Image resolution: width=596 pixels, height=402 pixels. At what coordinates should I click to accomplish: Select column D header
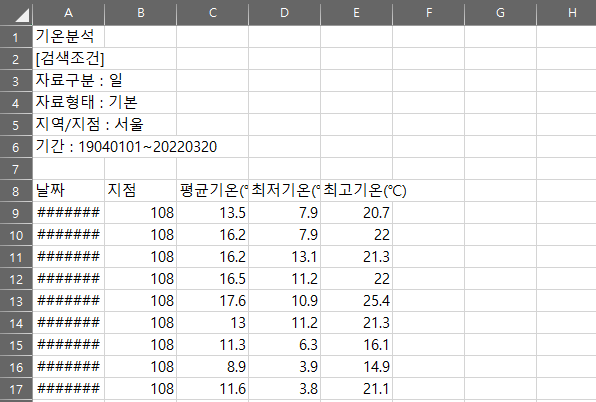(284, 13)
